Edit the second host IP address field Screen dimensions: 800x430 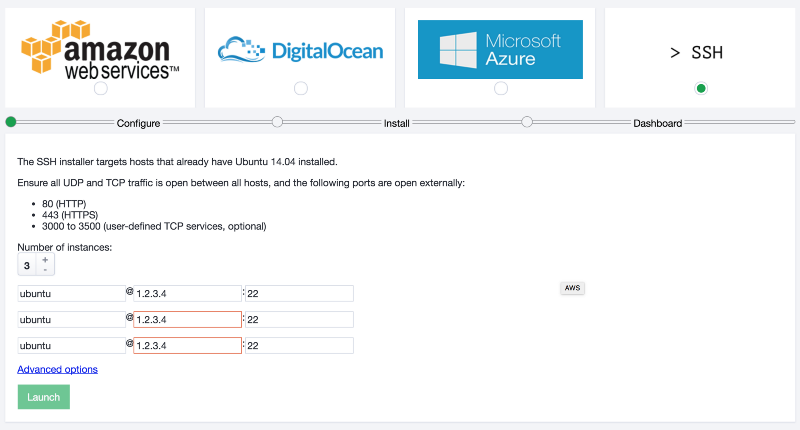coord(187,319)
